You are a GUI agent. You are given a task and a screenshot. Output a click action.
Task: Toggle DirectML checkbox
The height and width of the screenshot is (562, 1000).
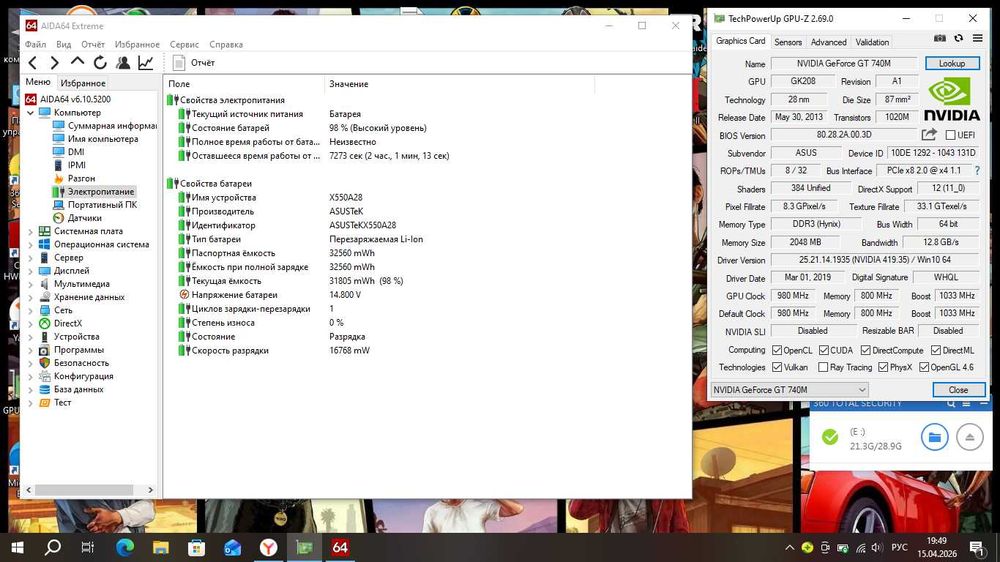(x=936, y=350)
